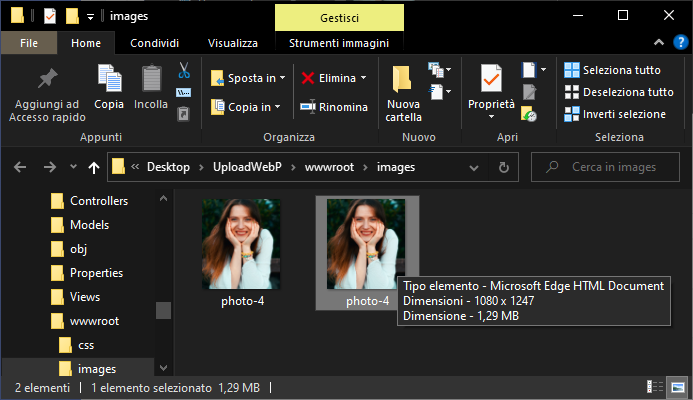Click the edit (Modifica) icon in Apri group
The height and width of the screenshot is (400, 693).
coord(529,92)
